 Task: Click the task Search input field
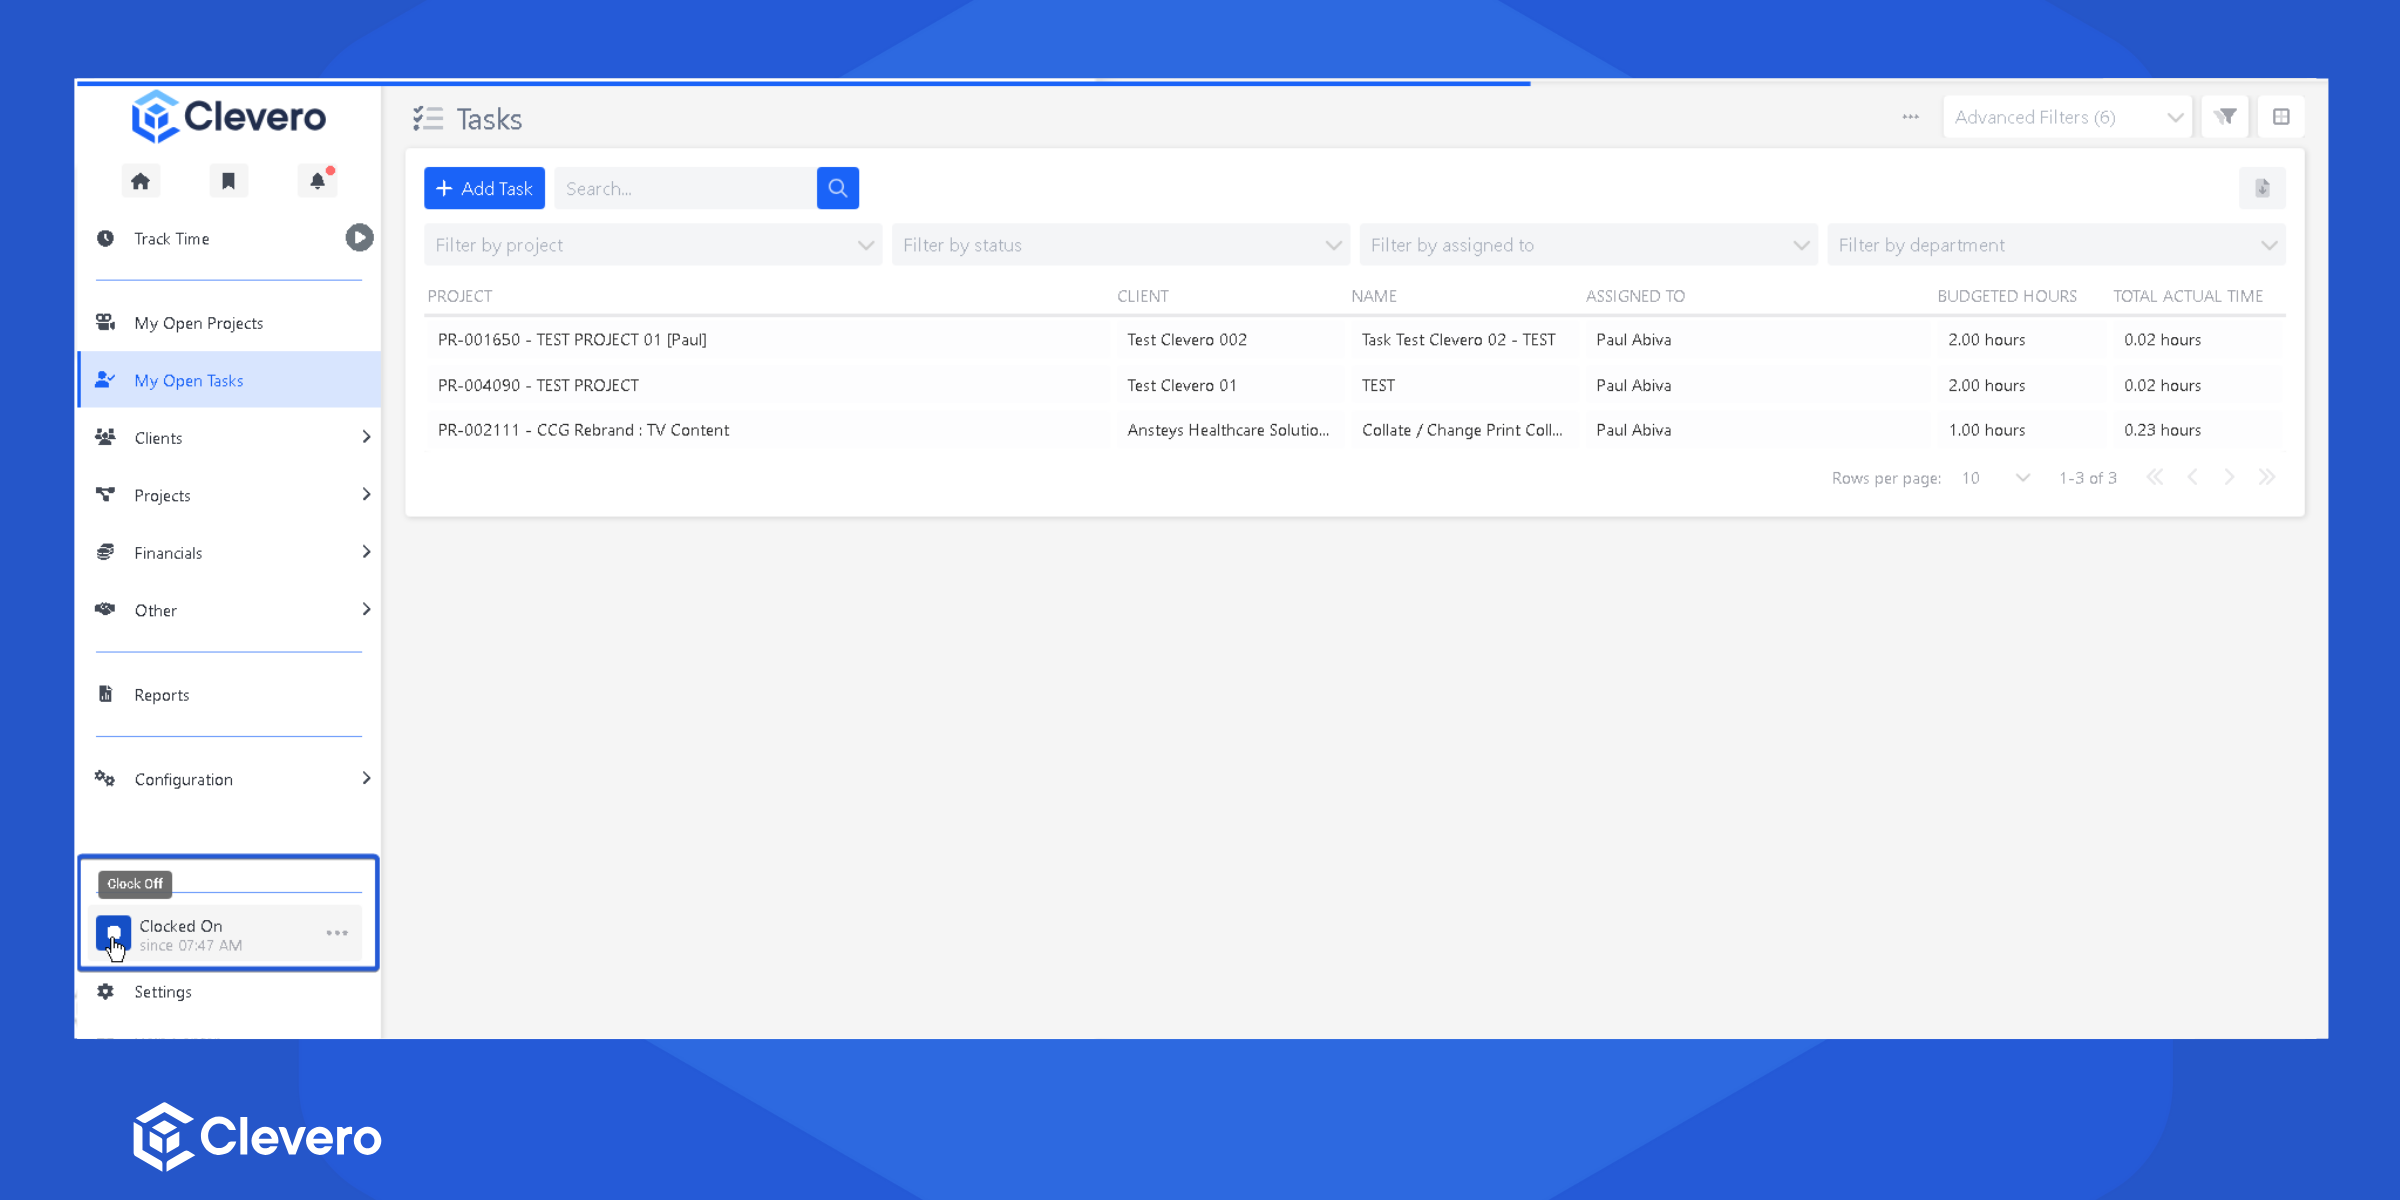685,188
